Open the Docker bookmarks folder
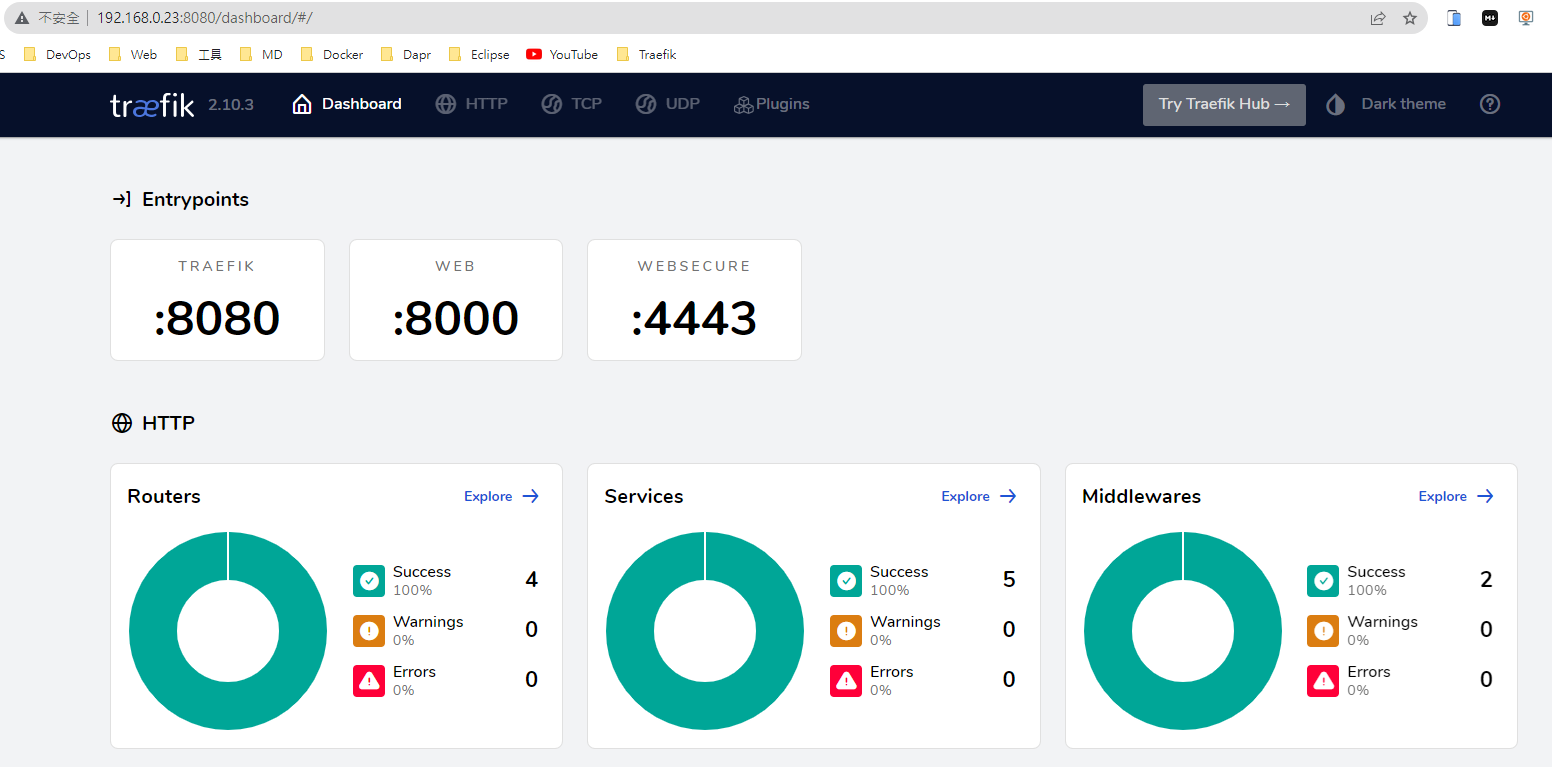 (x=332, y=55)
